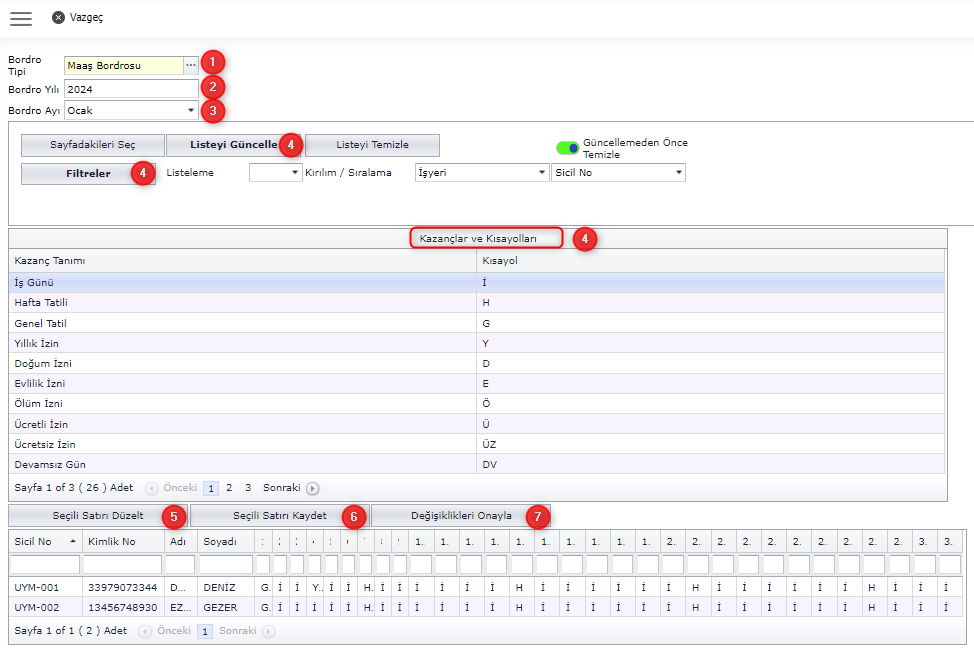Click the GEZER surname cell

point(226,607)
